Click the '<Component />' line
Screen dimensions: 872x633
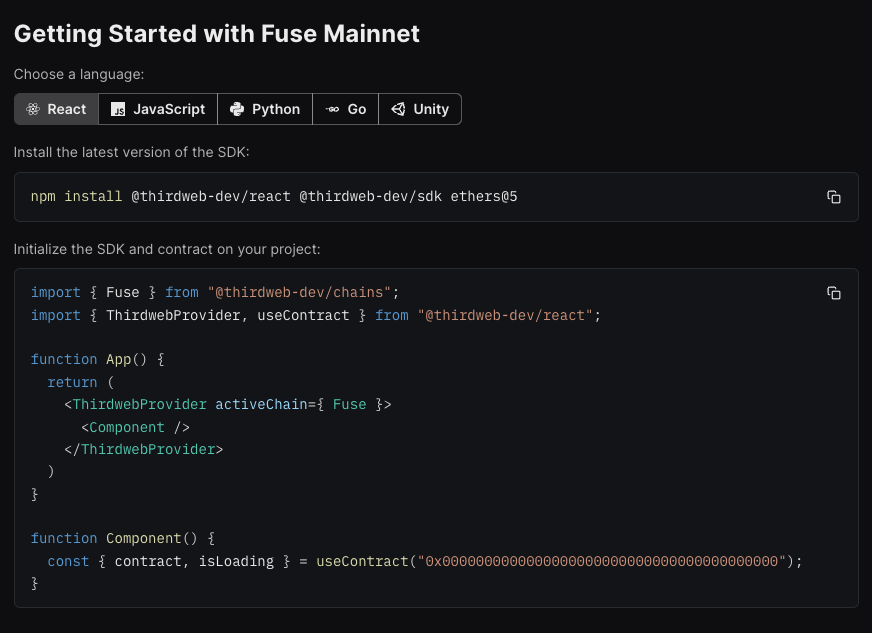pos(135,427)
